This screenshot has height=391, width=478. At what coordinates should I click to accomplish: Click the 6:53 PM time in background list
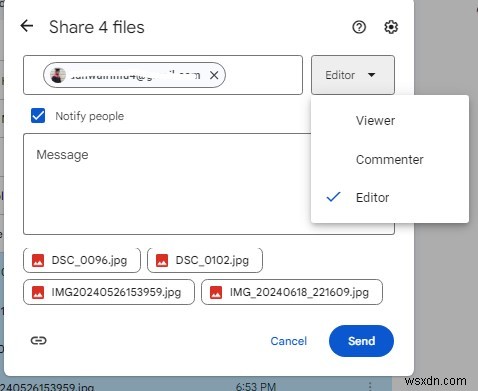tap(256, 387)
